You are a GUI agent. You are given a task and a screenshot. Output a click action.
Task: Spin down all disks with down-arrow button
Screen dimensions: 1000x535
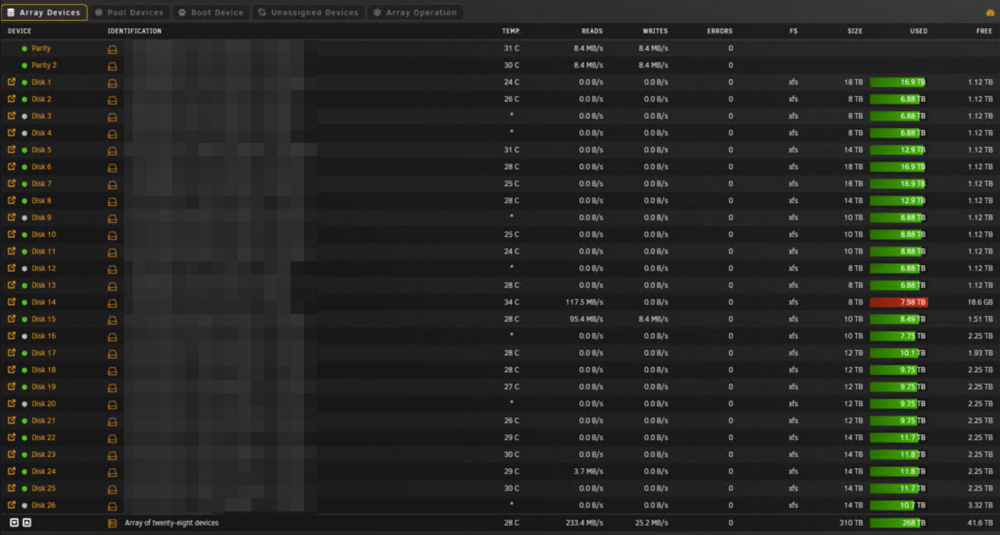[x=14, y=522]
